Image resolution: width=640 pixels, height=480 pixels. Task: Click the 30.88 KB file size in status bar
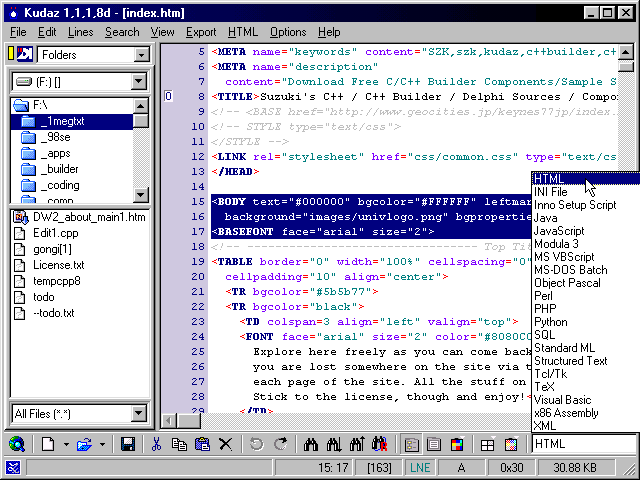tap(575, 468)
